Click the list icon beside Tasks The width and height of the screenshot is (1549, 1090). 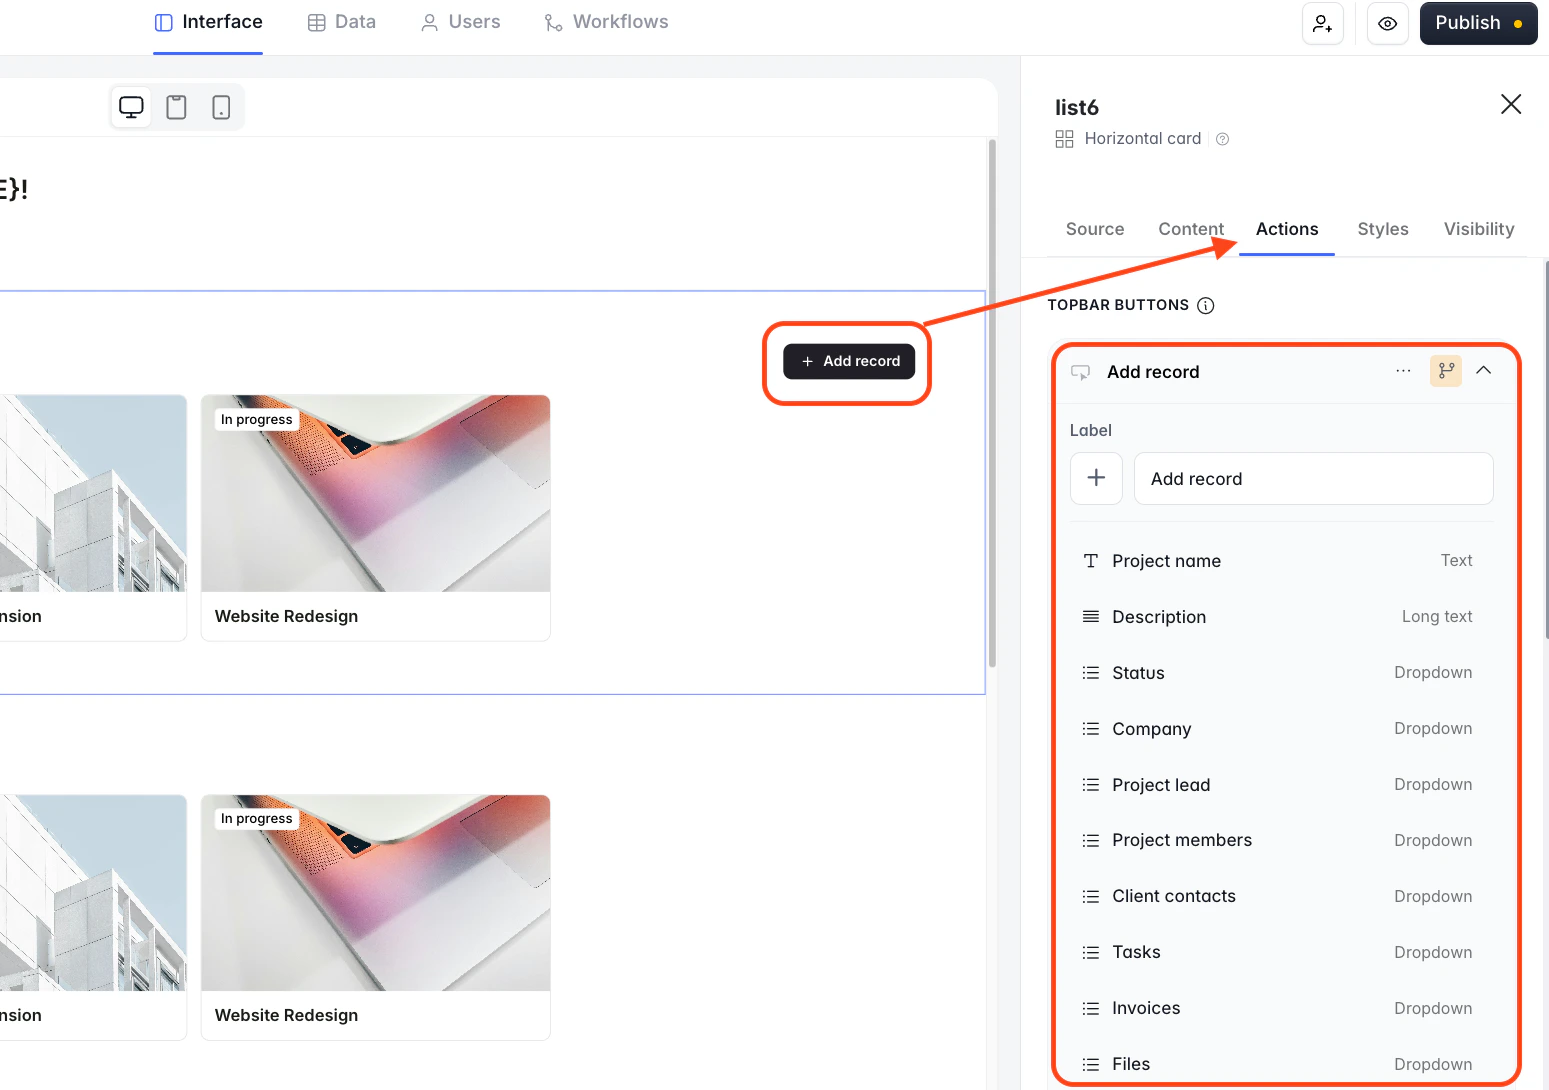tap(1091, 952)
